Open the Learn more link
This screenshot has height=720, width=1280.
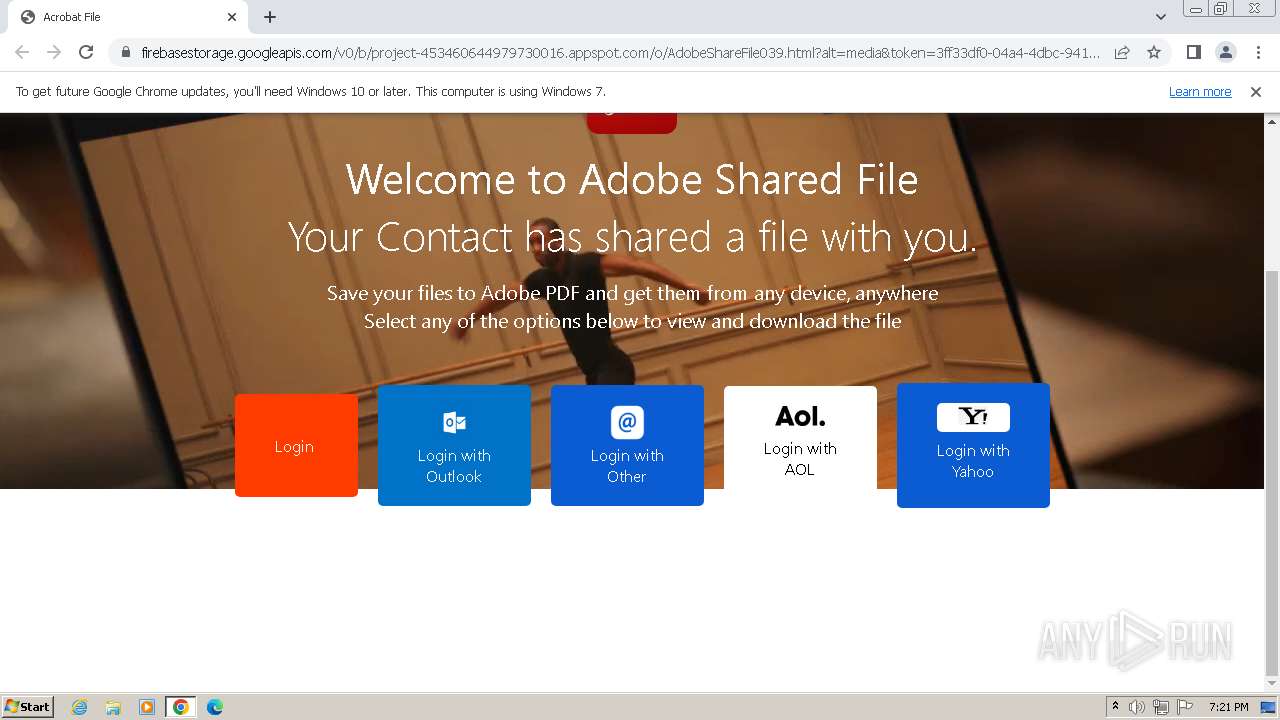1200,91
